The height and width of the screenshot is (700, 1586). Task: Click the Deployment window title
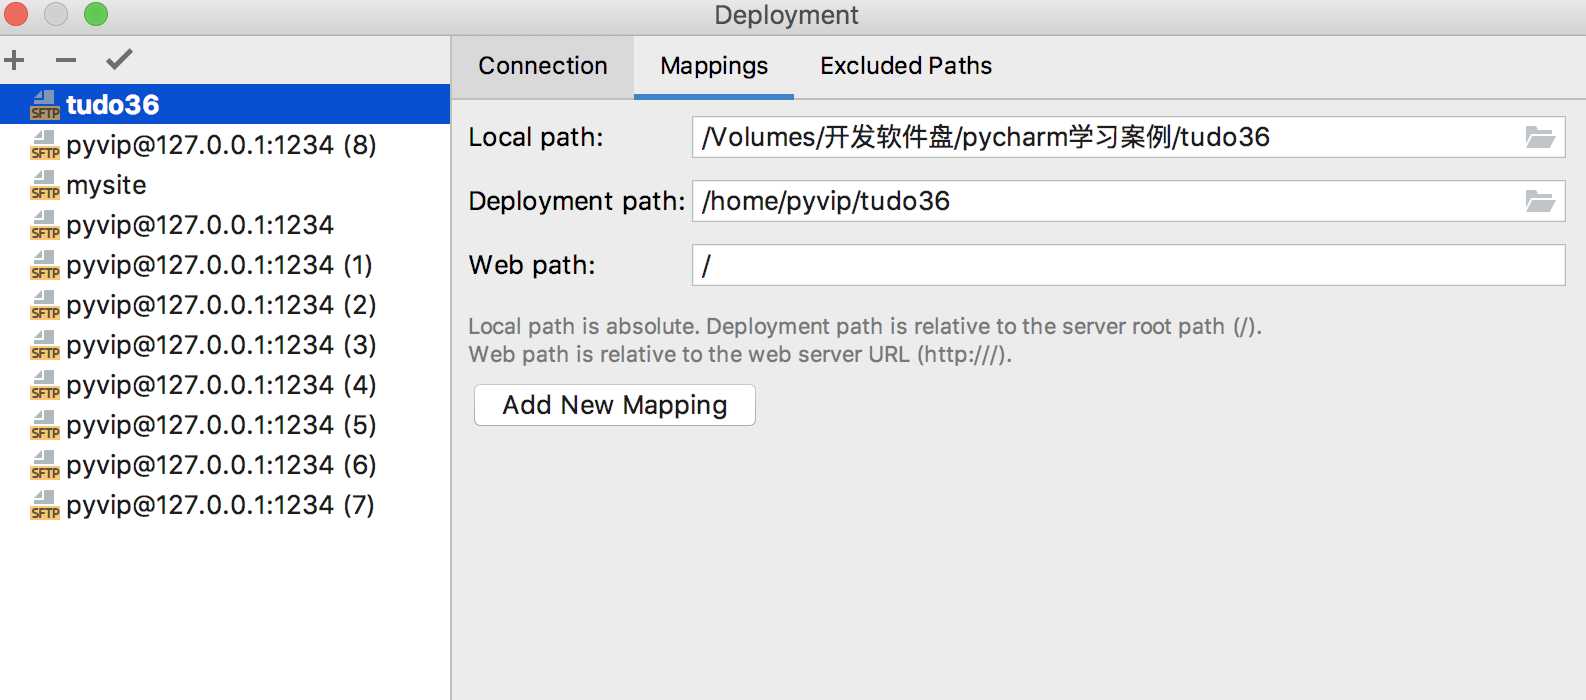[786, 15]
